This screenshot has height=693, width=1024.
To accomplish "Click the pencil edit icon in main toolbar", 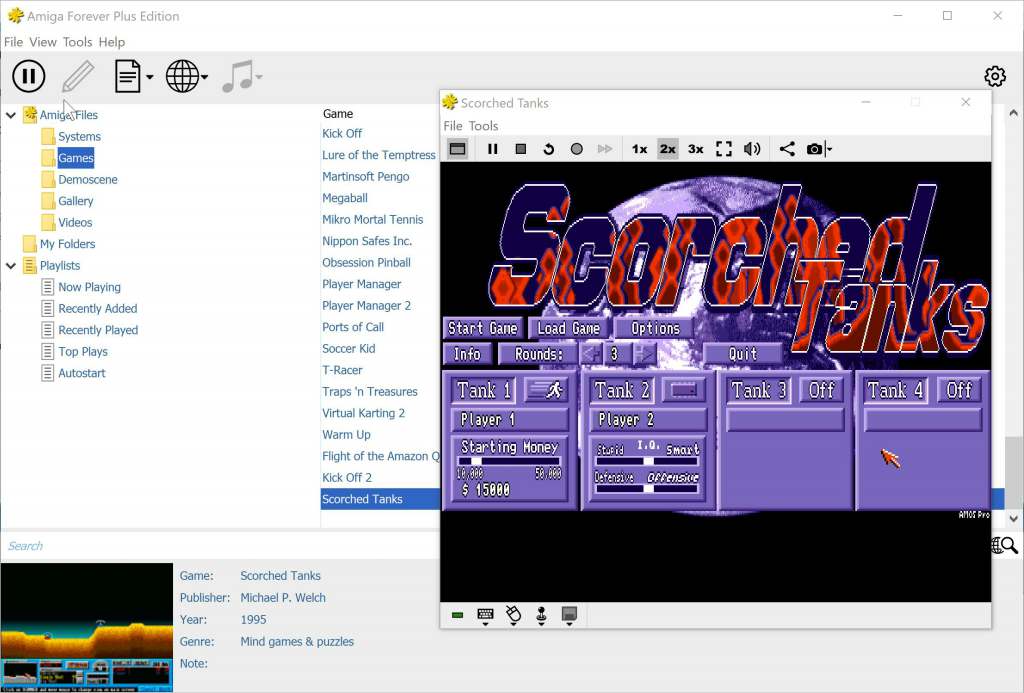I will tap(78, 76).
